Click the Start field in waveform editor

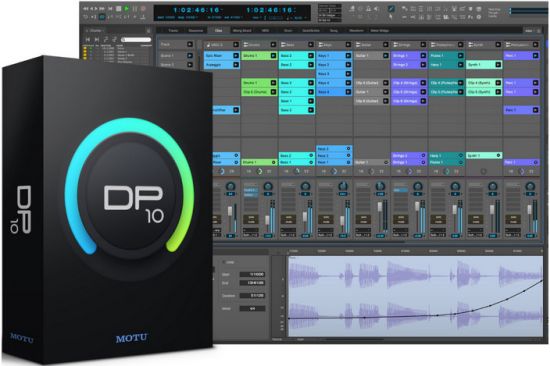[x=252, y=274]
